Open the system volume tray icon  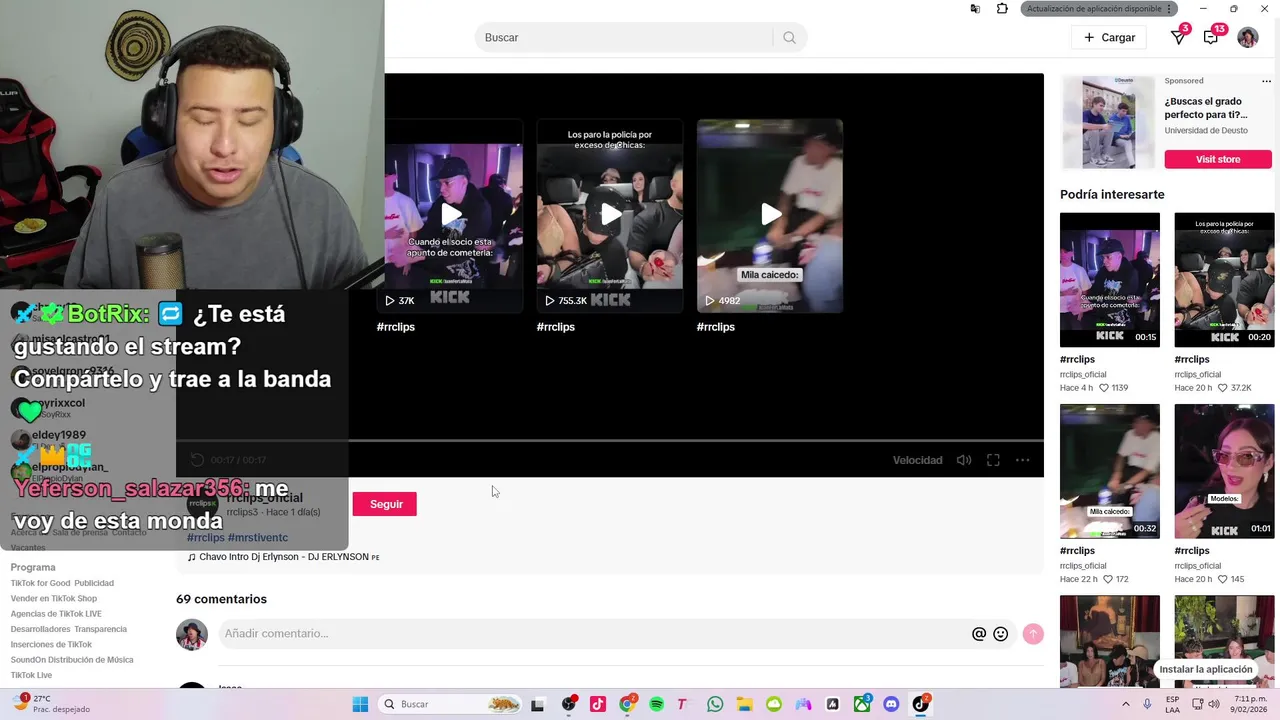(x=1214, y=704)
